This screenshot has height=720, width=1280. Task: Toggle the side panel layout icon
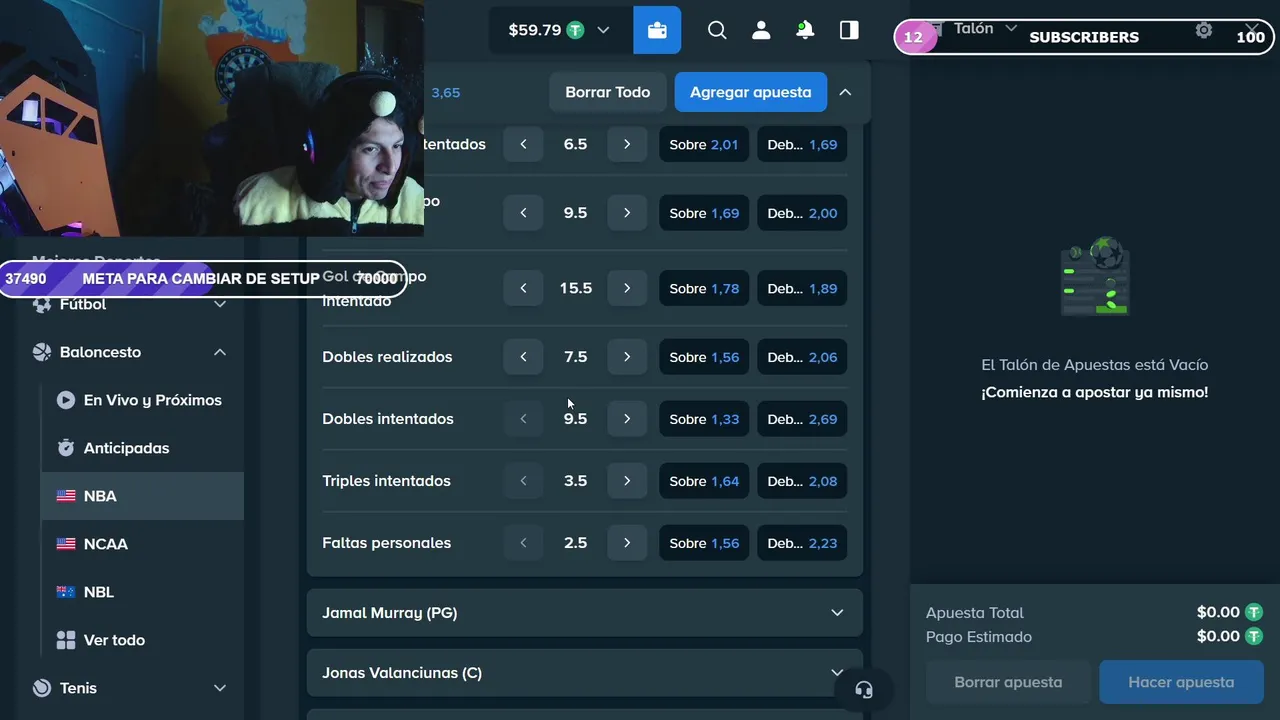(x=849, y=30)
